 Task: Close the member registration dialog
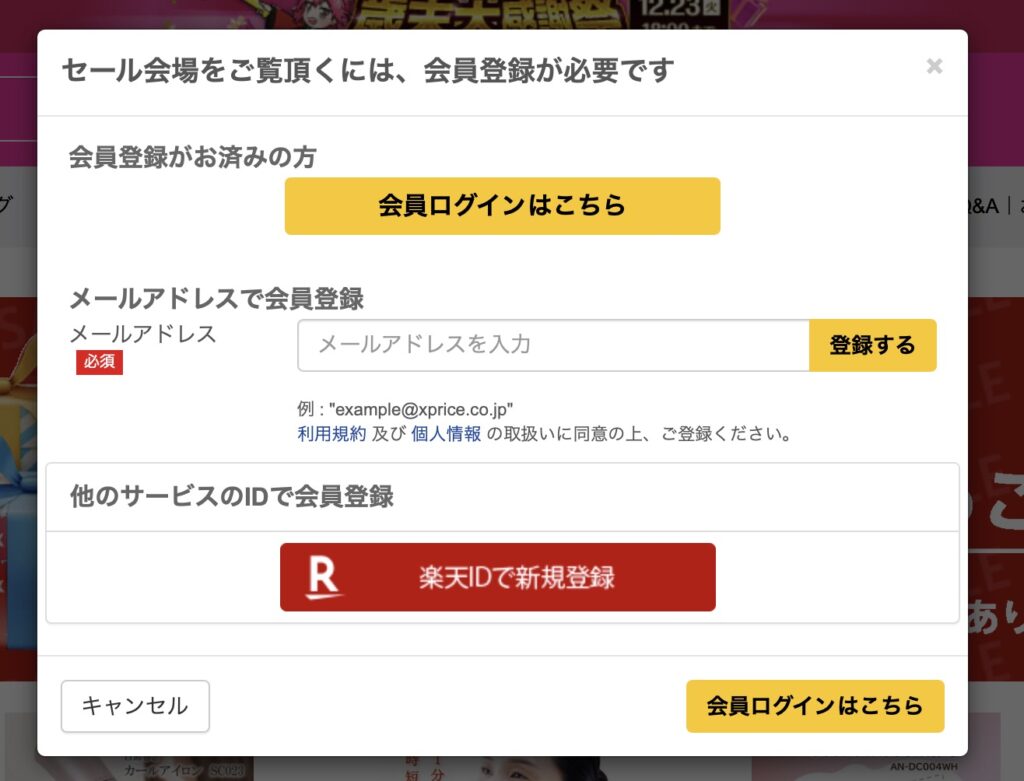[x=935, y=66]
